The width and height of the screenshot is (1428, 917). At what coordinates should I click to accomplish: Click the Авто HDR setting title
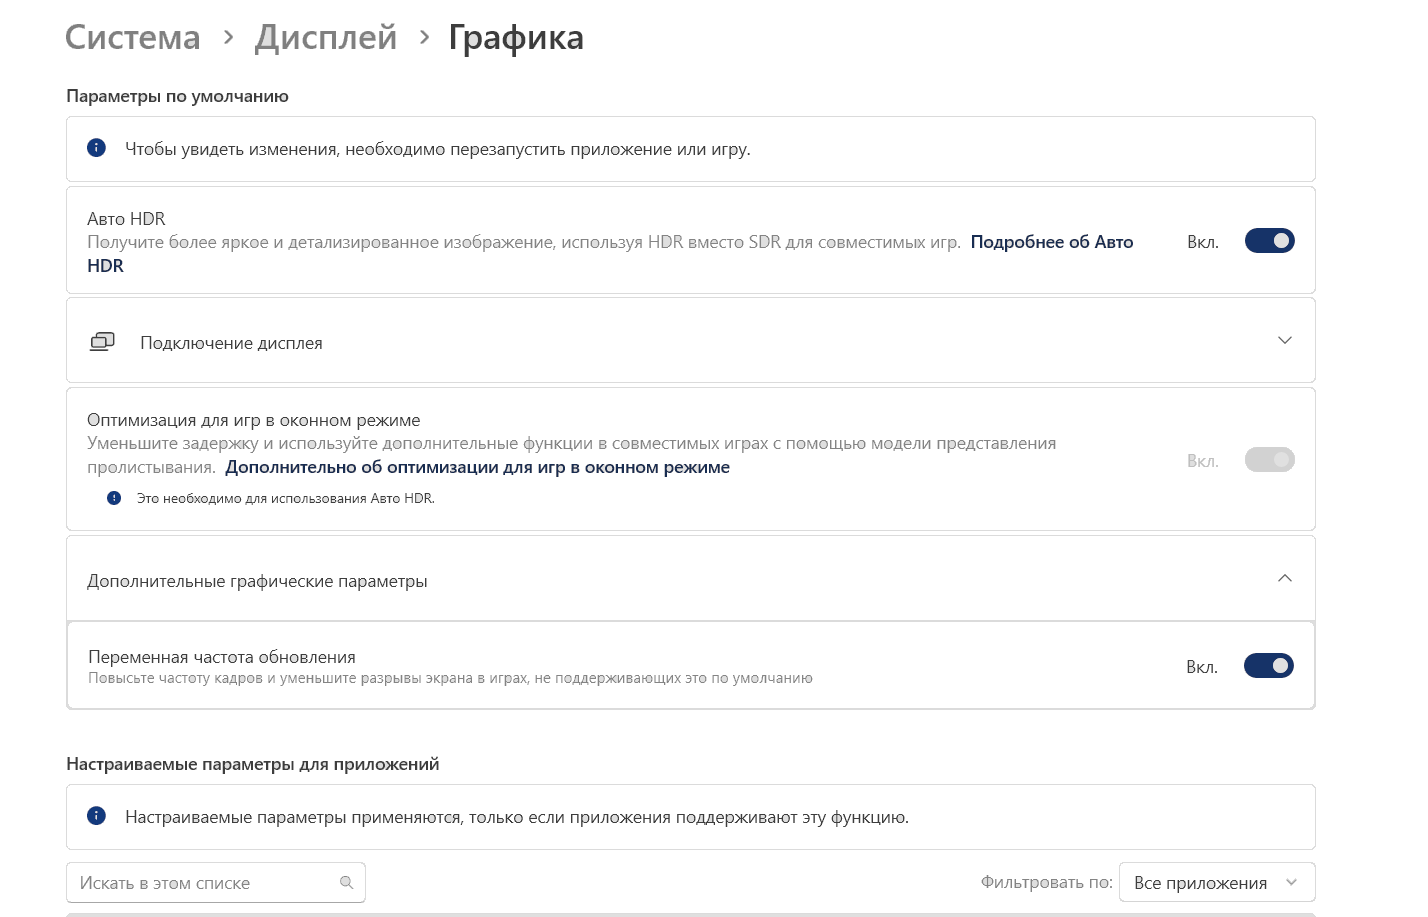click(126, 218)
